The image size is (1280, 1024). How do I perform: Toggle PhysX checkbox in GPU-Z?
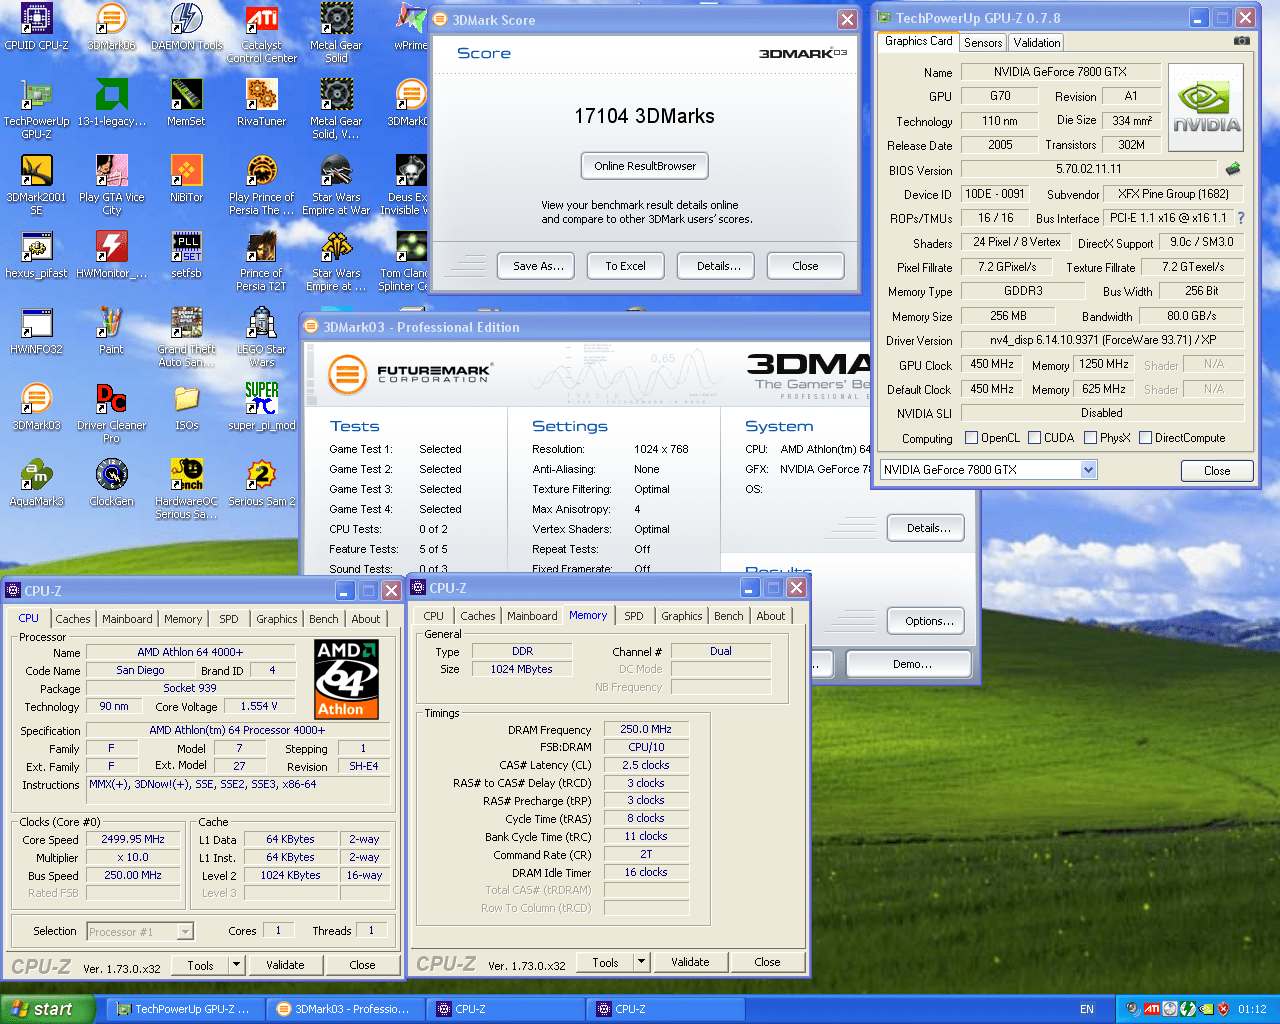1090,438
